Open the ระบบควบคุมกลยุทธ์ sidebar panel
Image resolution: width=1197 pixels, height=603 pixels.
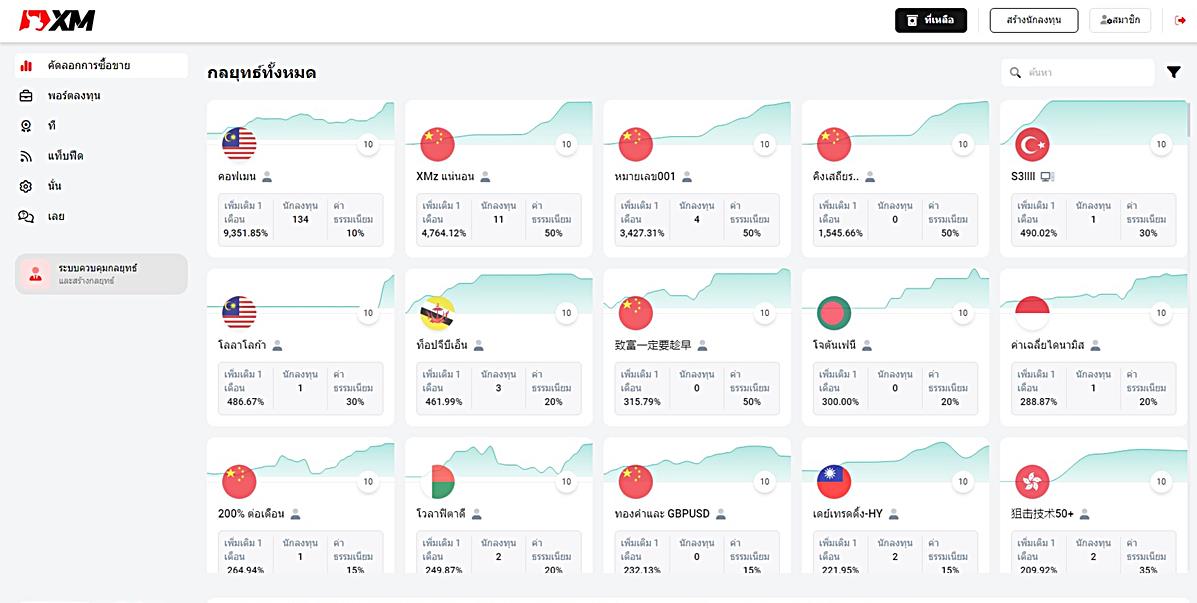point(101,274)
